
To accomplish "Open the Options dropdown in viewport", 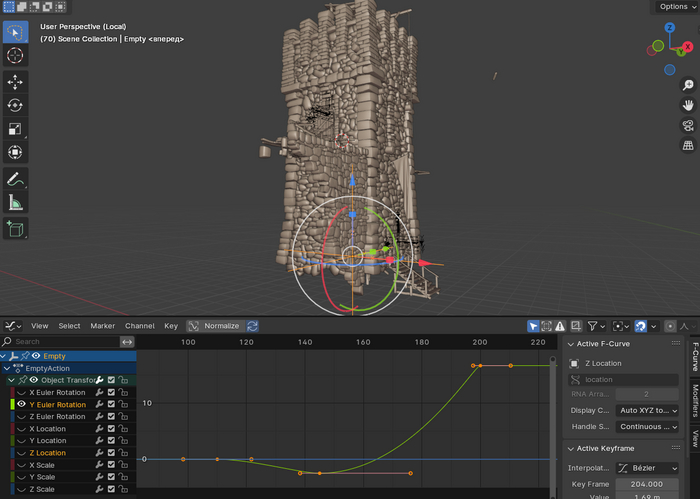I will 676,6.
